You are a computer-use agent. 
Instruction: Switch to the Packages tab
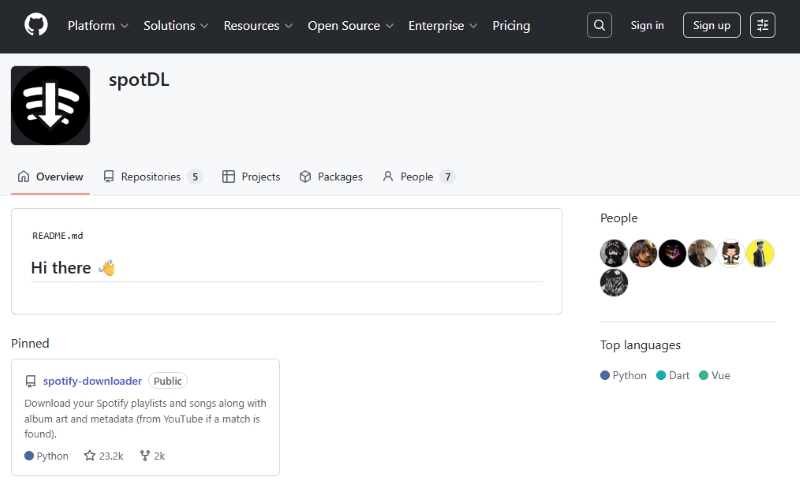point(331,176)
